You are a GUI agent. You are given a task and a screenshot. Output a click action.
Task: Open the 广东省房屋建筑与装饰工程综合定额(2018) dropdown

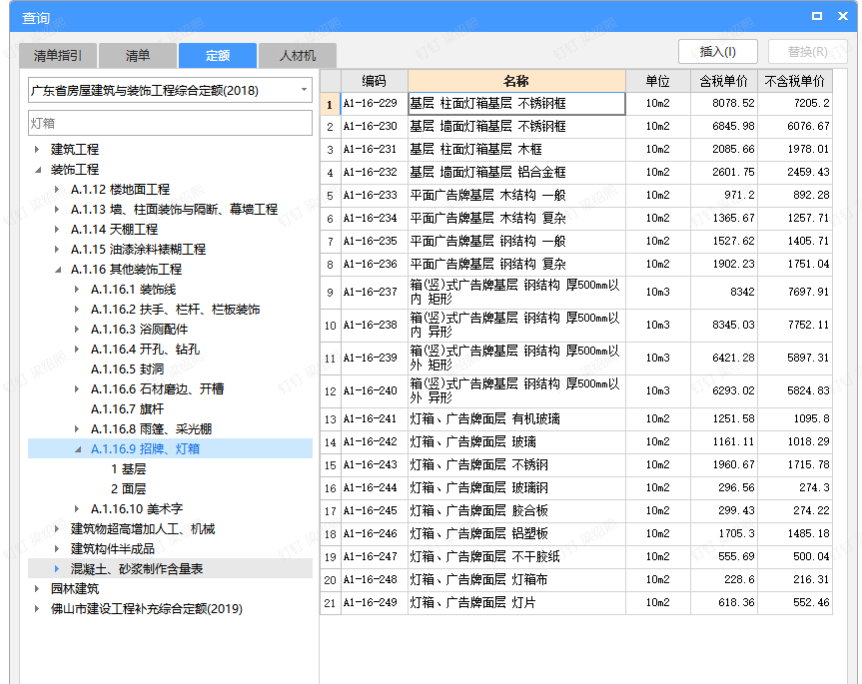point(305,90)
